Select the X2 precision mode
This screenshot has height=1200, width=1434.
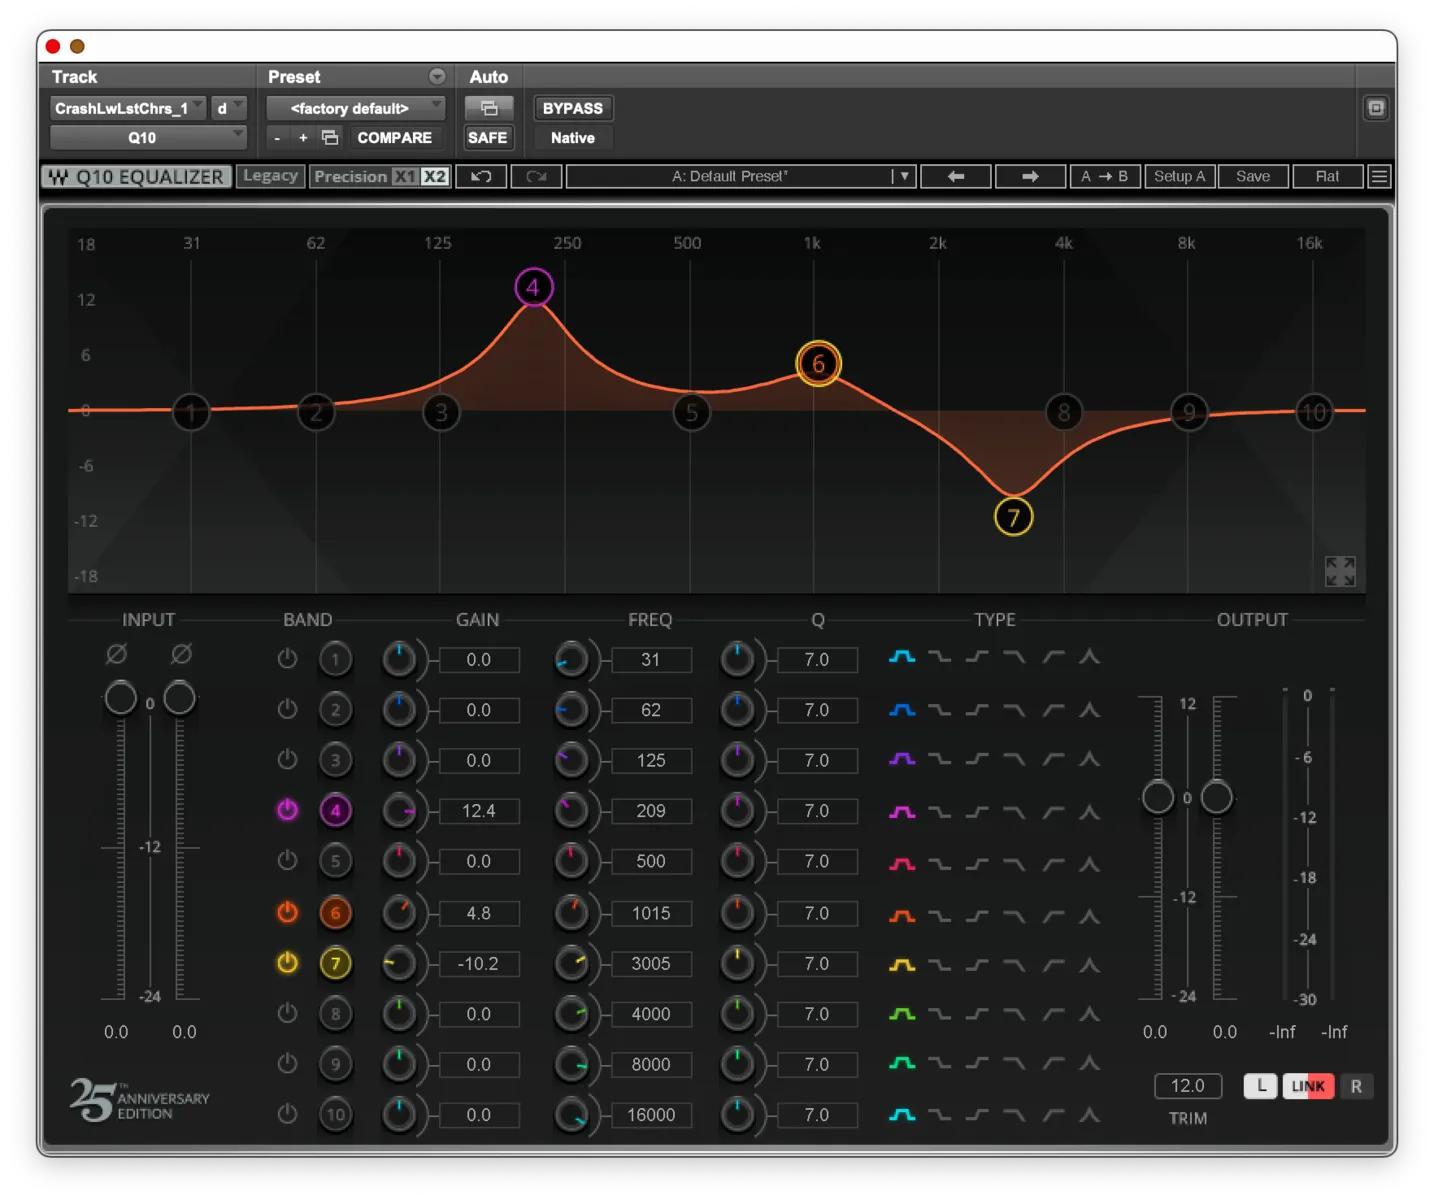435,176
